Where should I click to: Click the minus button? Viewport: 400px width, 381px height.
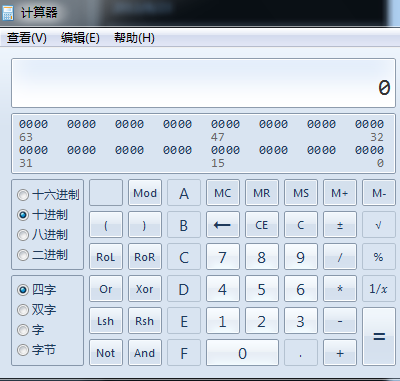[340, 321]
